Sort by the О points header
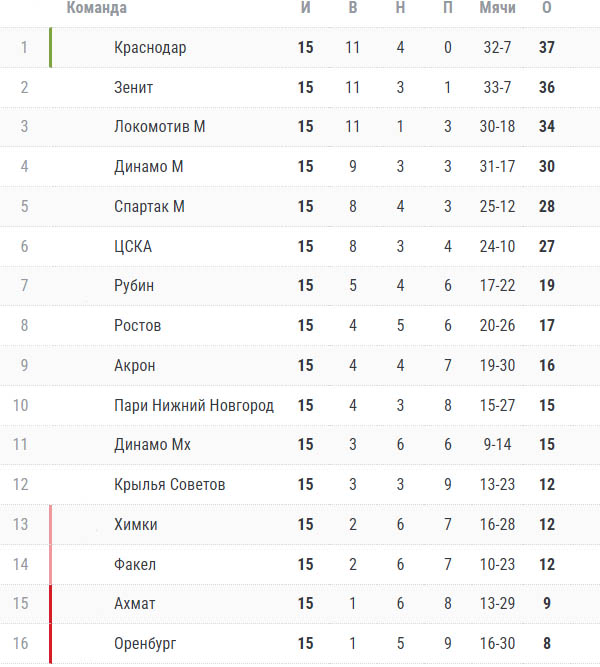This screenshot has width=600, height=667. pos(547,8)
